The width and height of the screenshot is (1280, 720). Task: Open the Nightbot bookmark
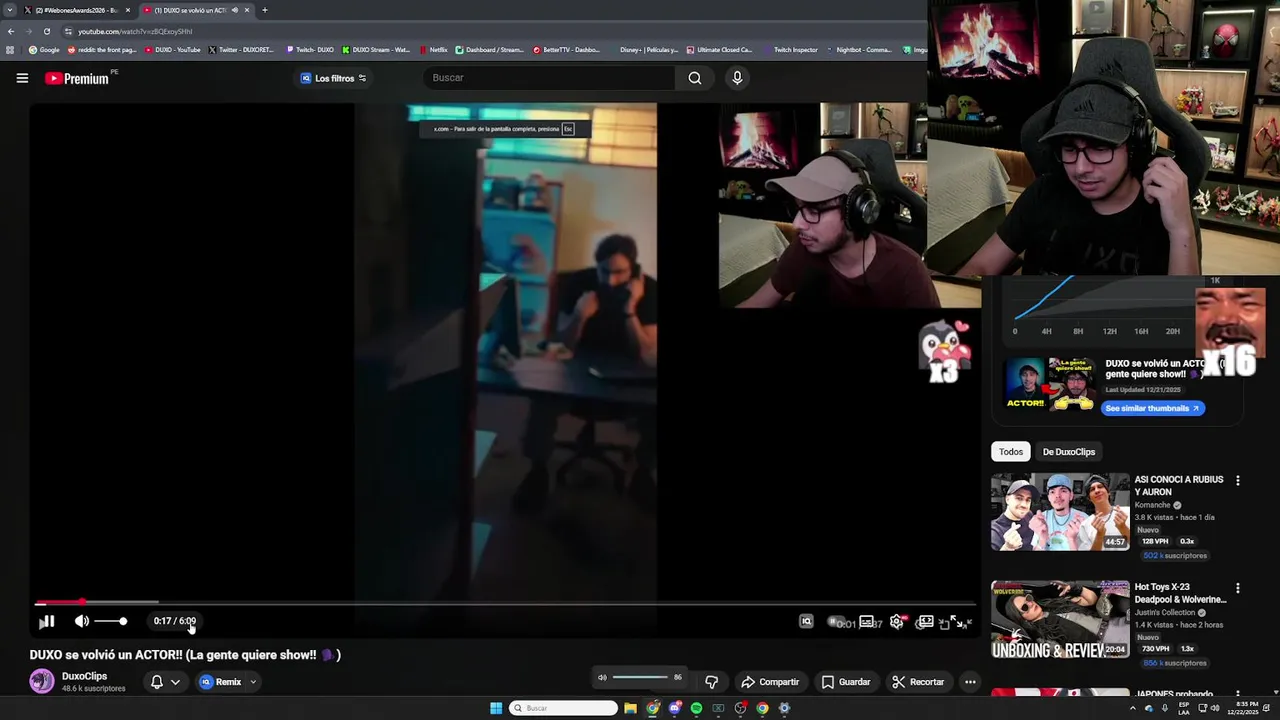pos(859,50)
